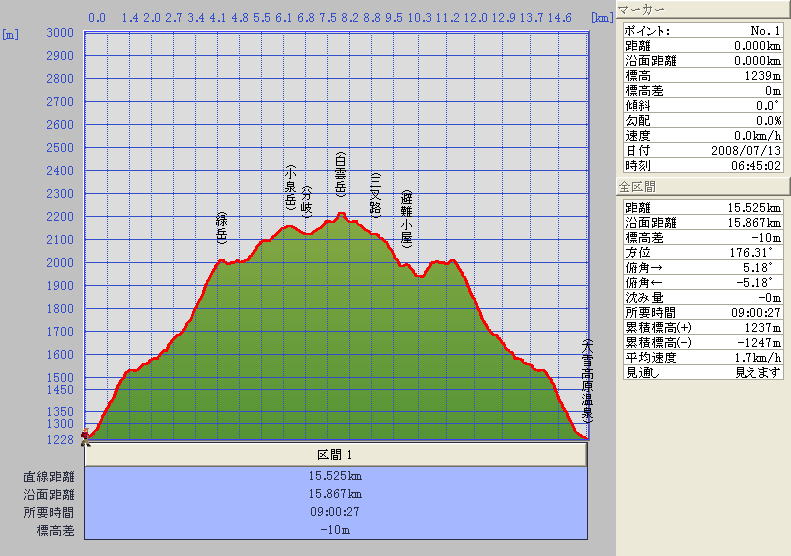Image resolution: width=791 pixels, height=556 pixels.
Task: Click the 直線距離 row label below the chart
Action: pyautogui.click(x=49, y=476)
